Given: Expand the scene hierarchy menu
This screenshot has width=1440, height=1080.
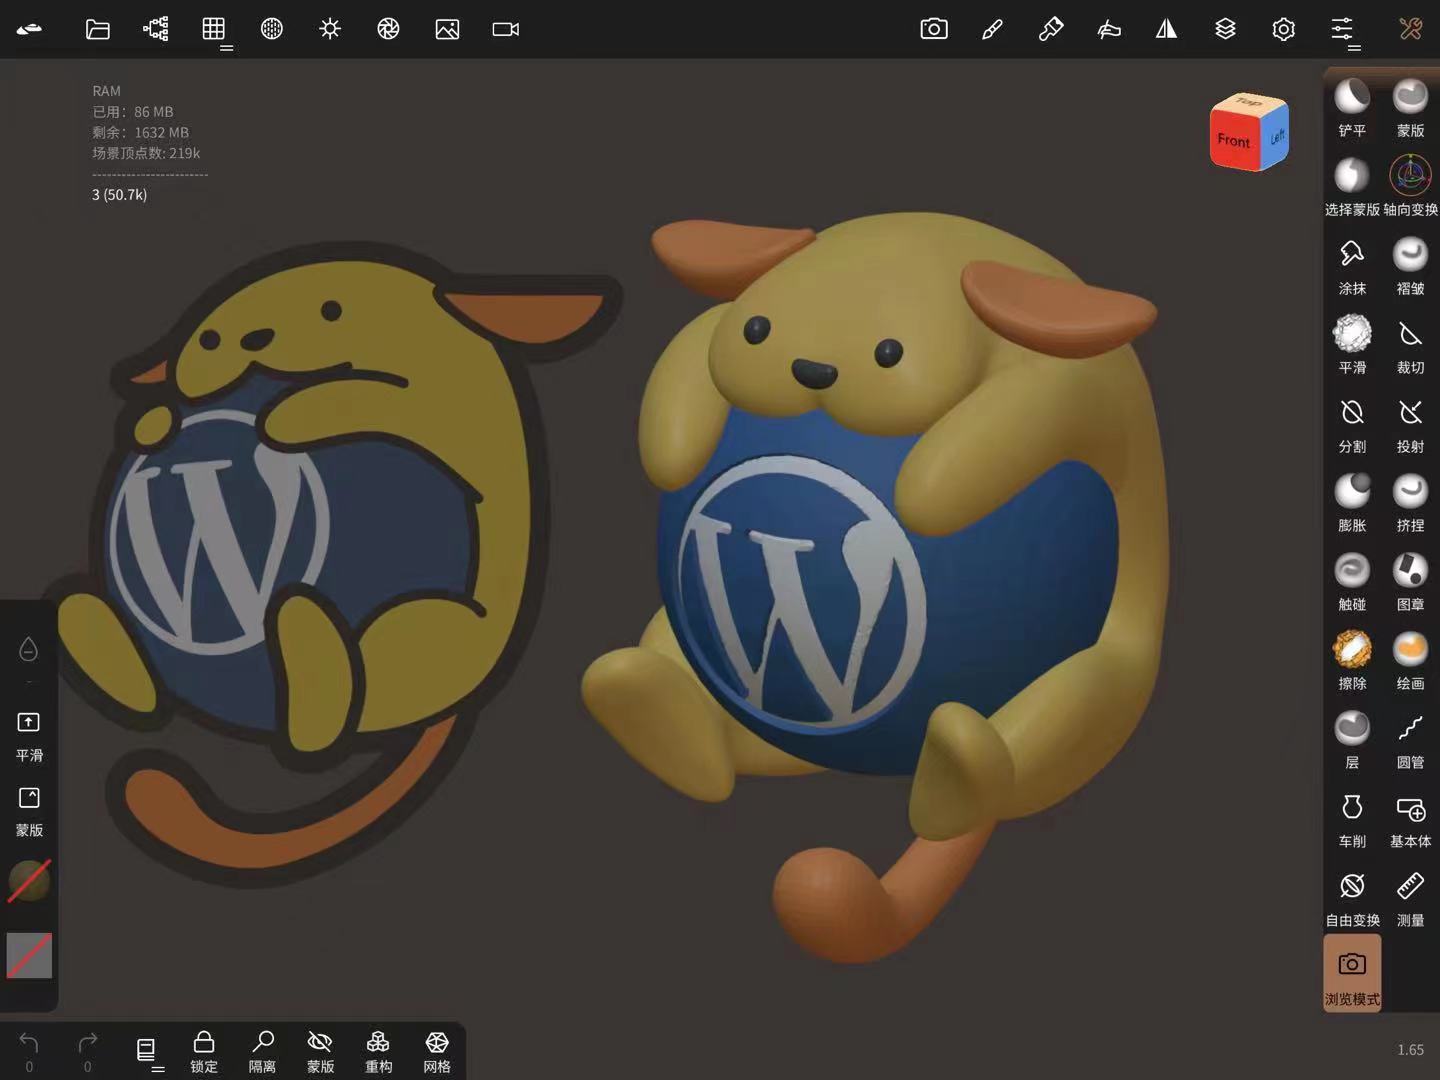Looking at the screenshot, I should point(156,29).
